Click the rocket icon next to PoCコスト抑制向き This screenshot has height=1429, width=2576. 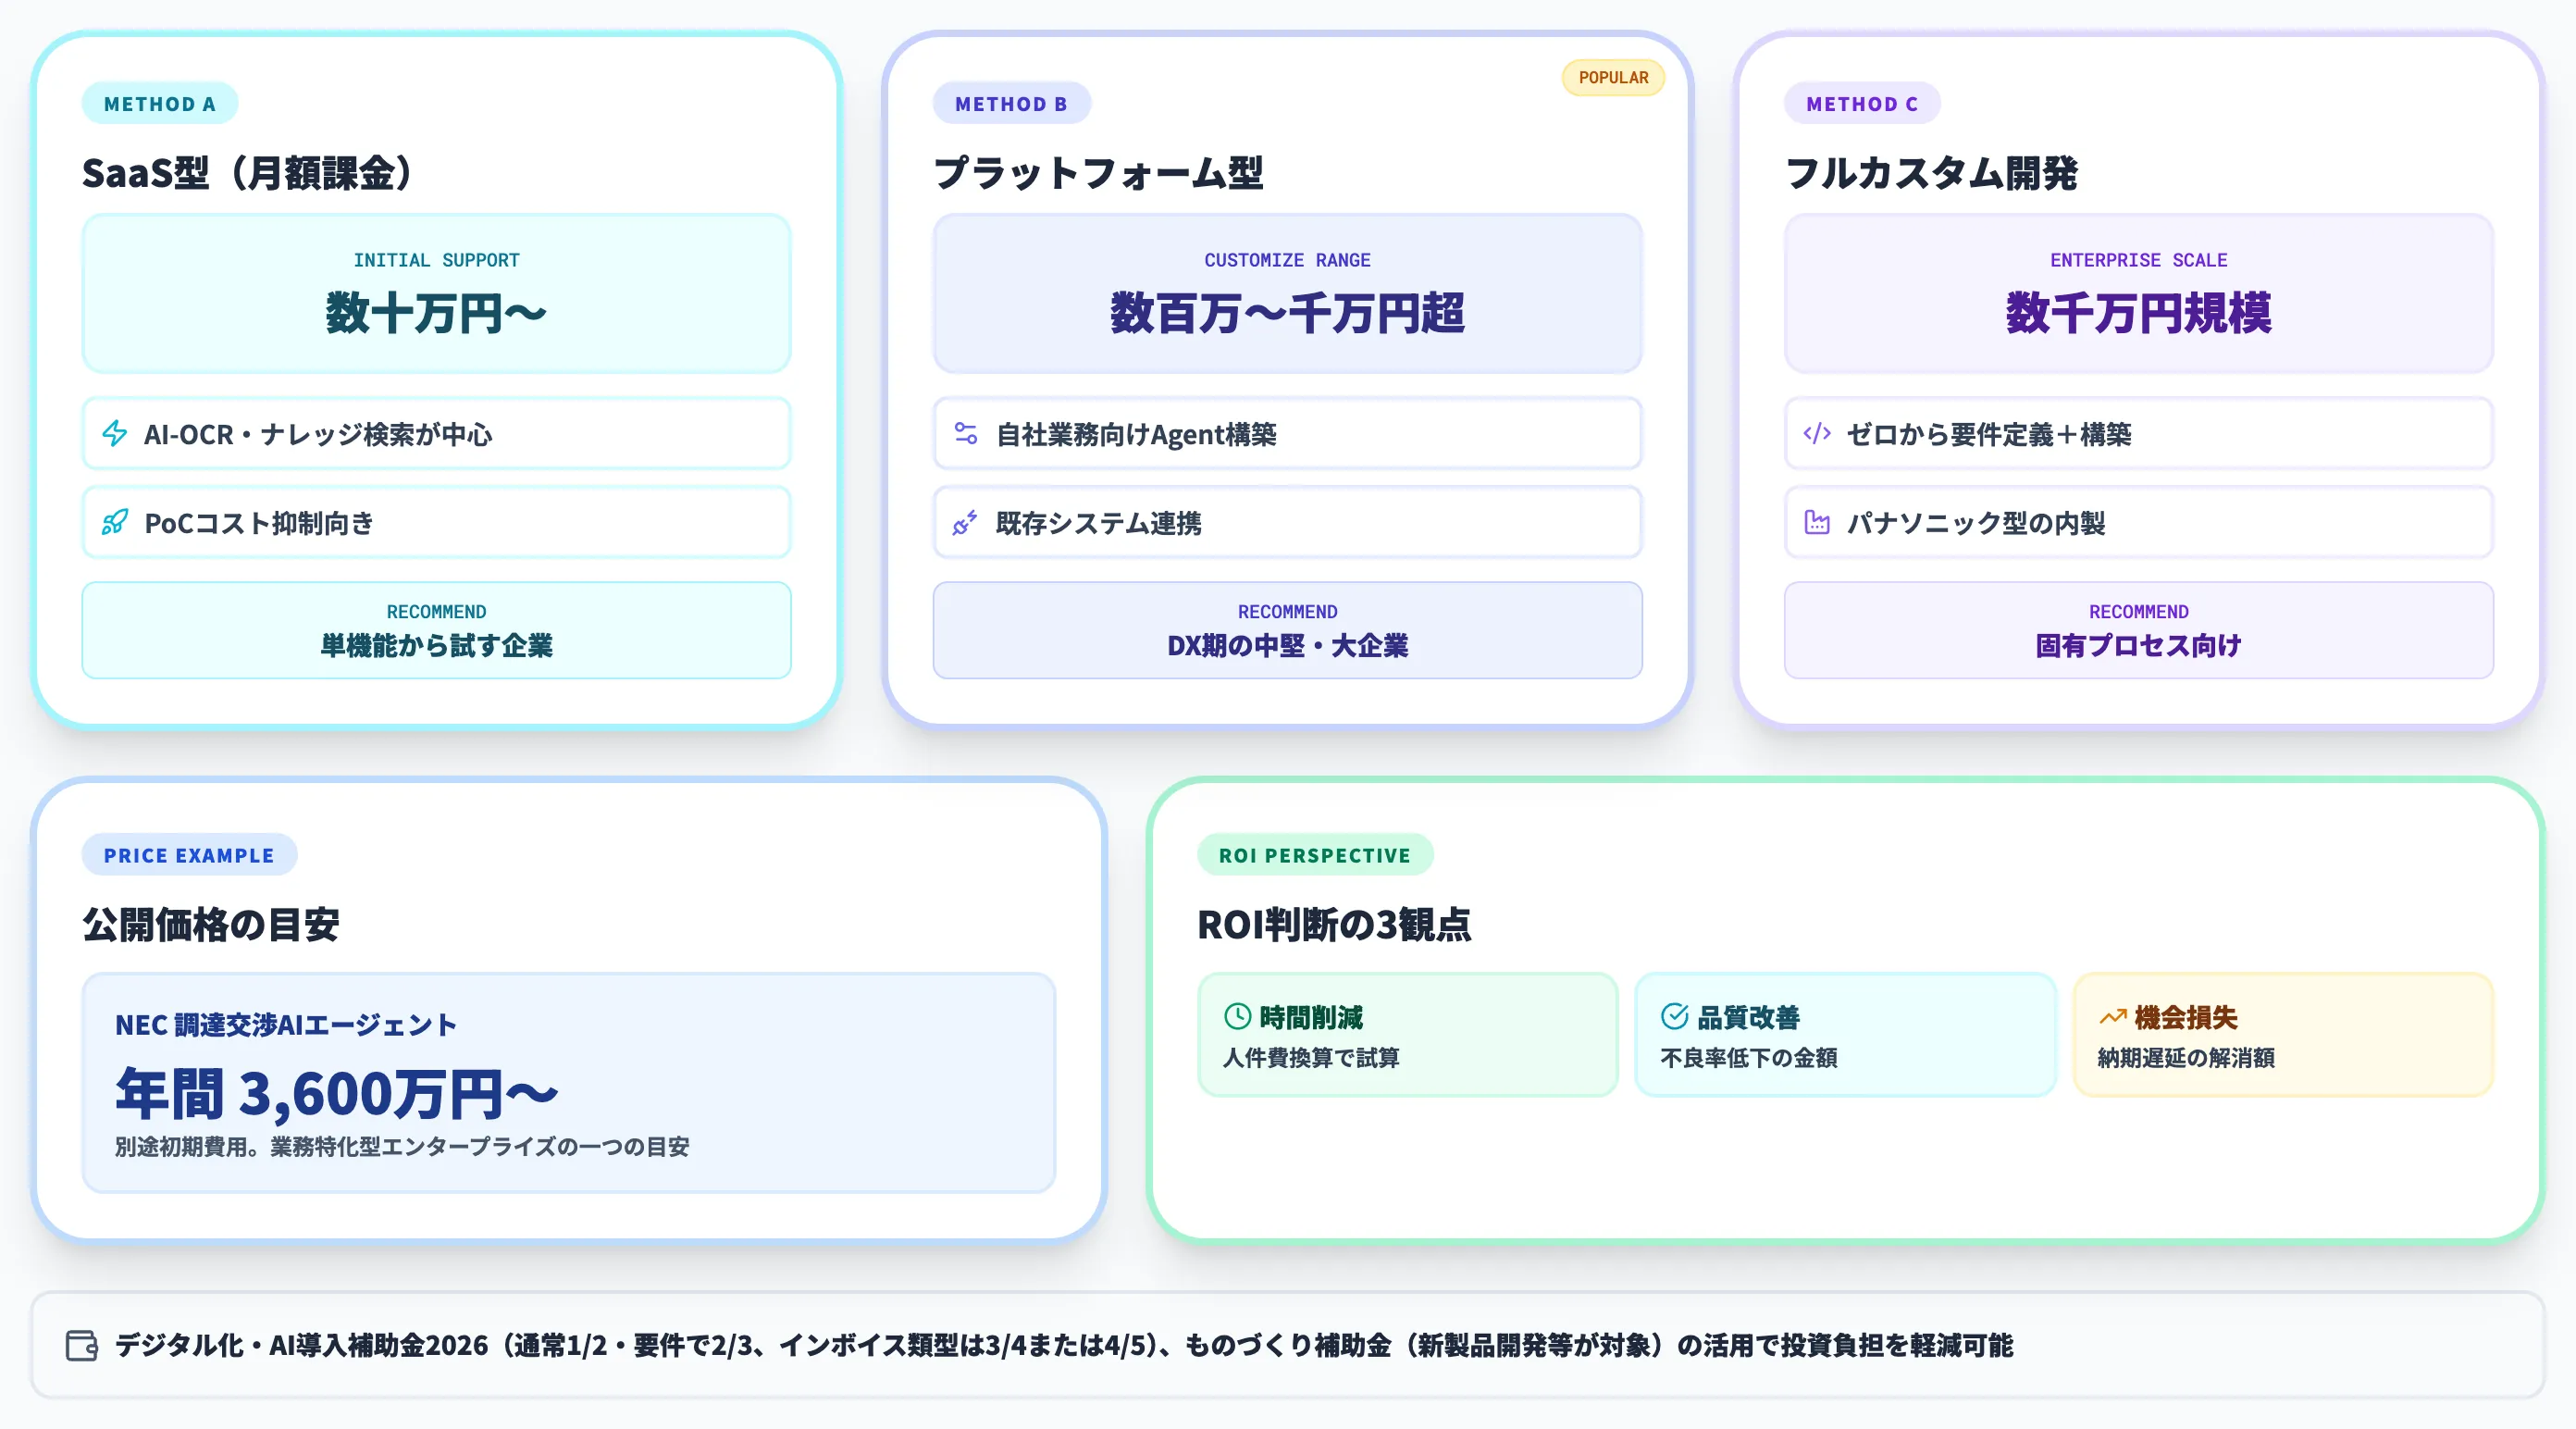115,522
